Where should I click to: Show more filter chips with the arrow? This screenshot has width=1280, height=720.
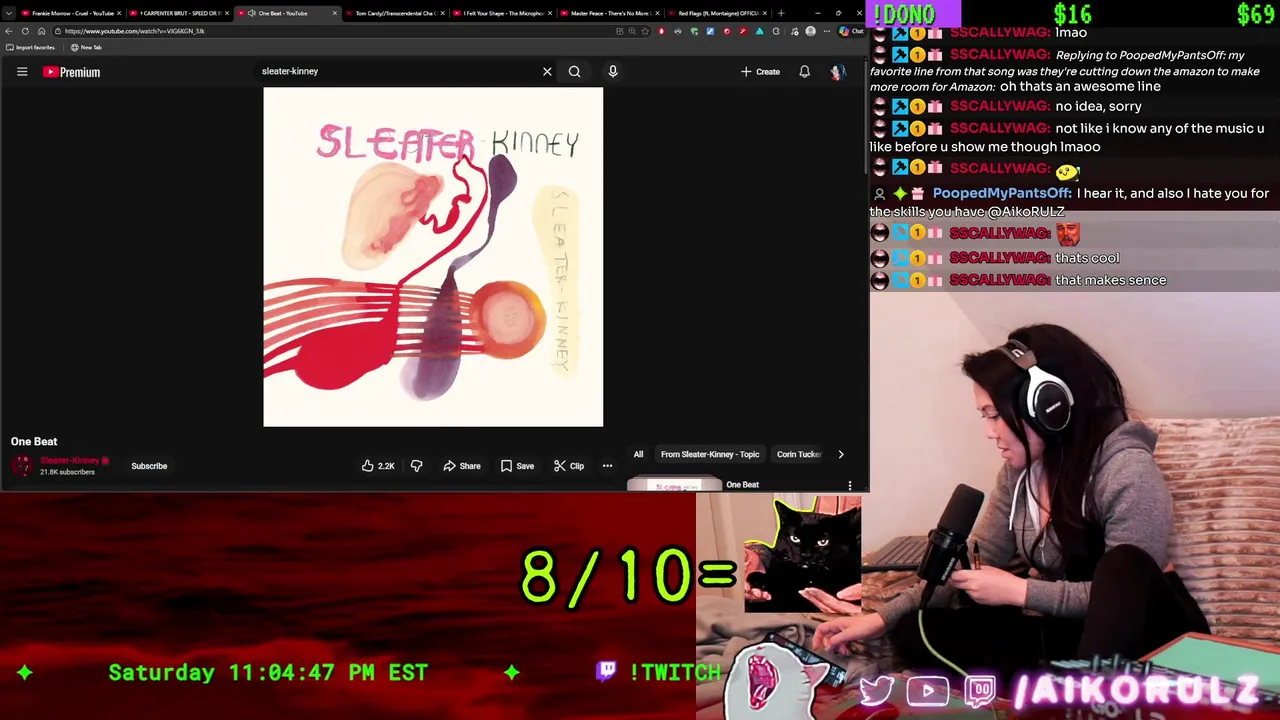tap(840, 454)
